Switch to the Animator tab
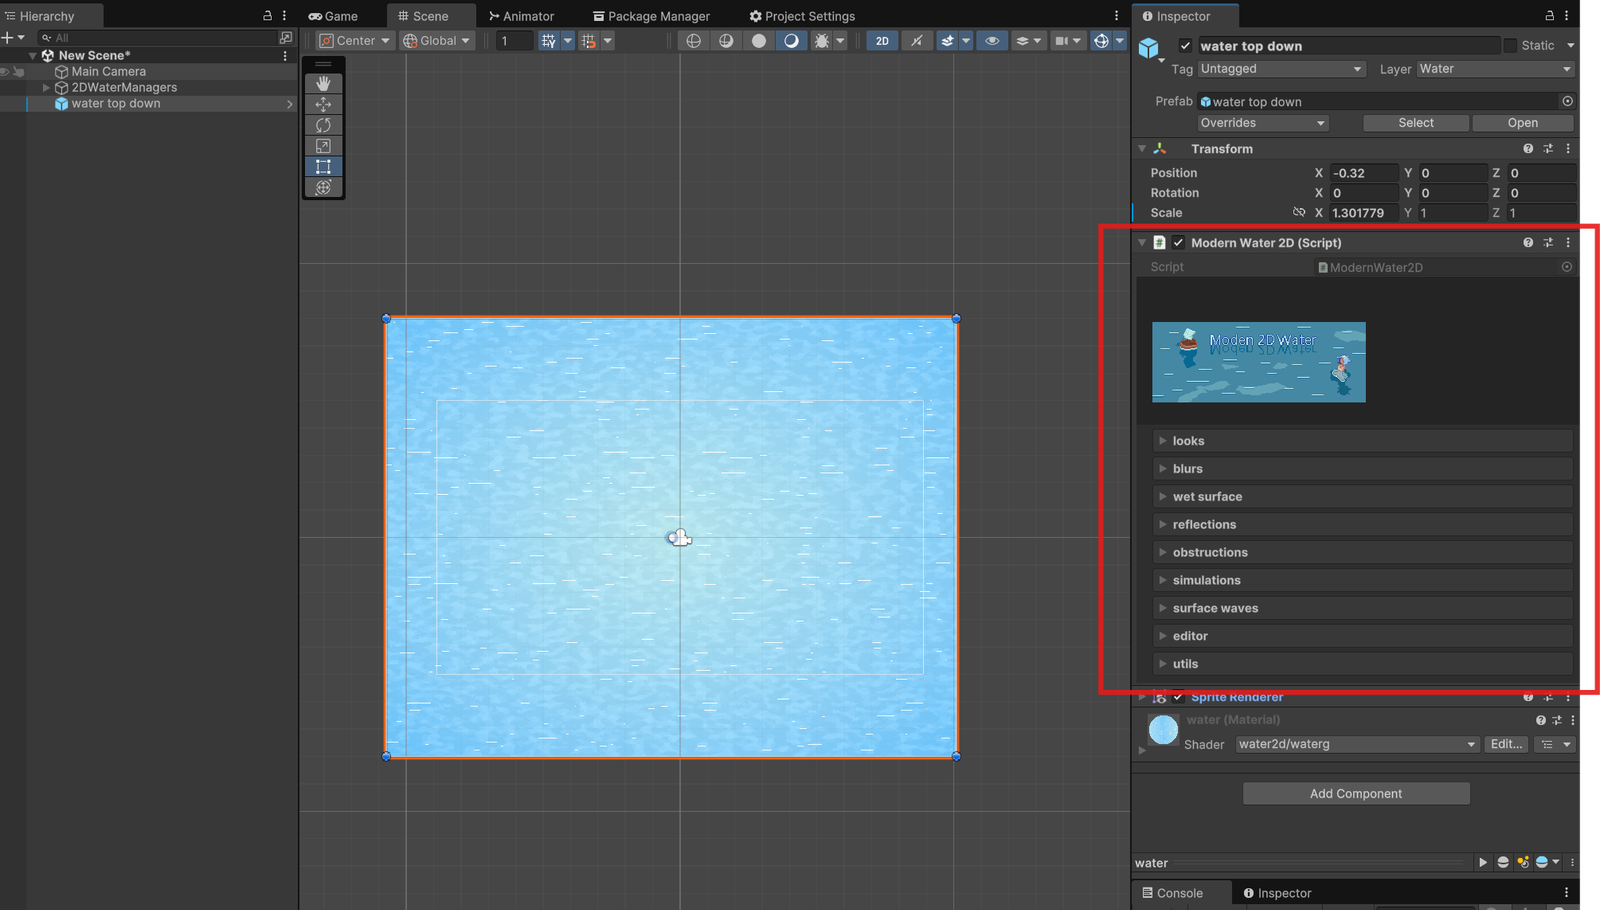 click(521, 16)
